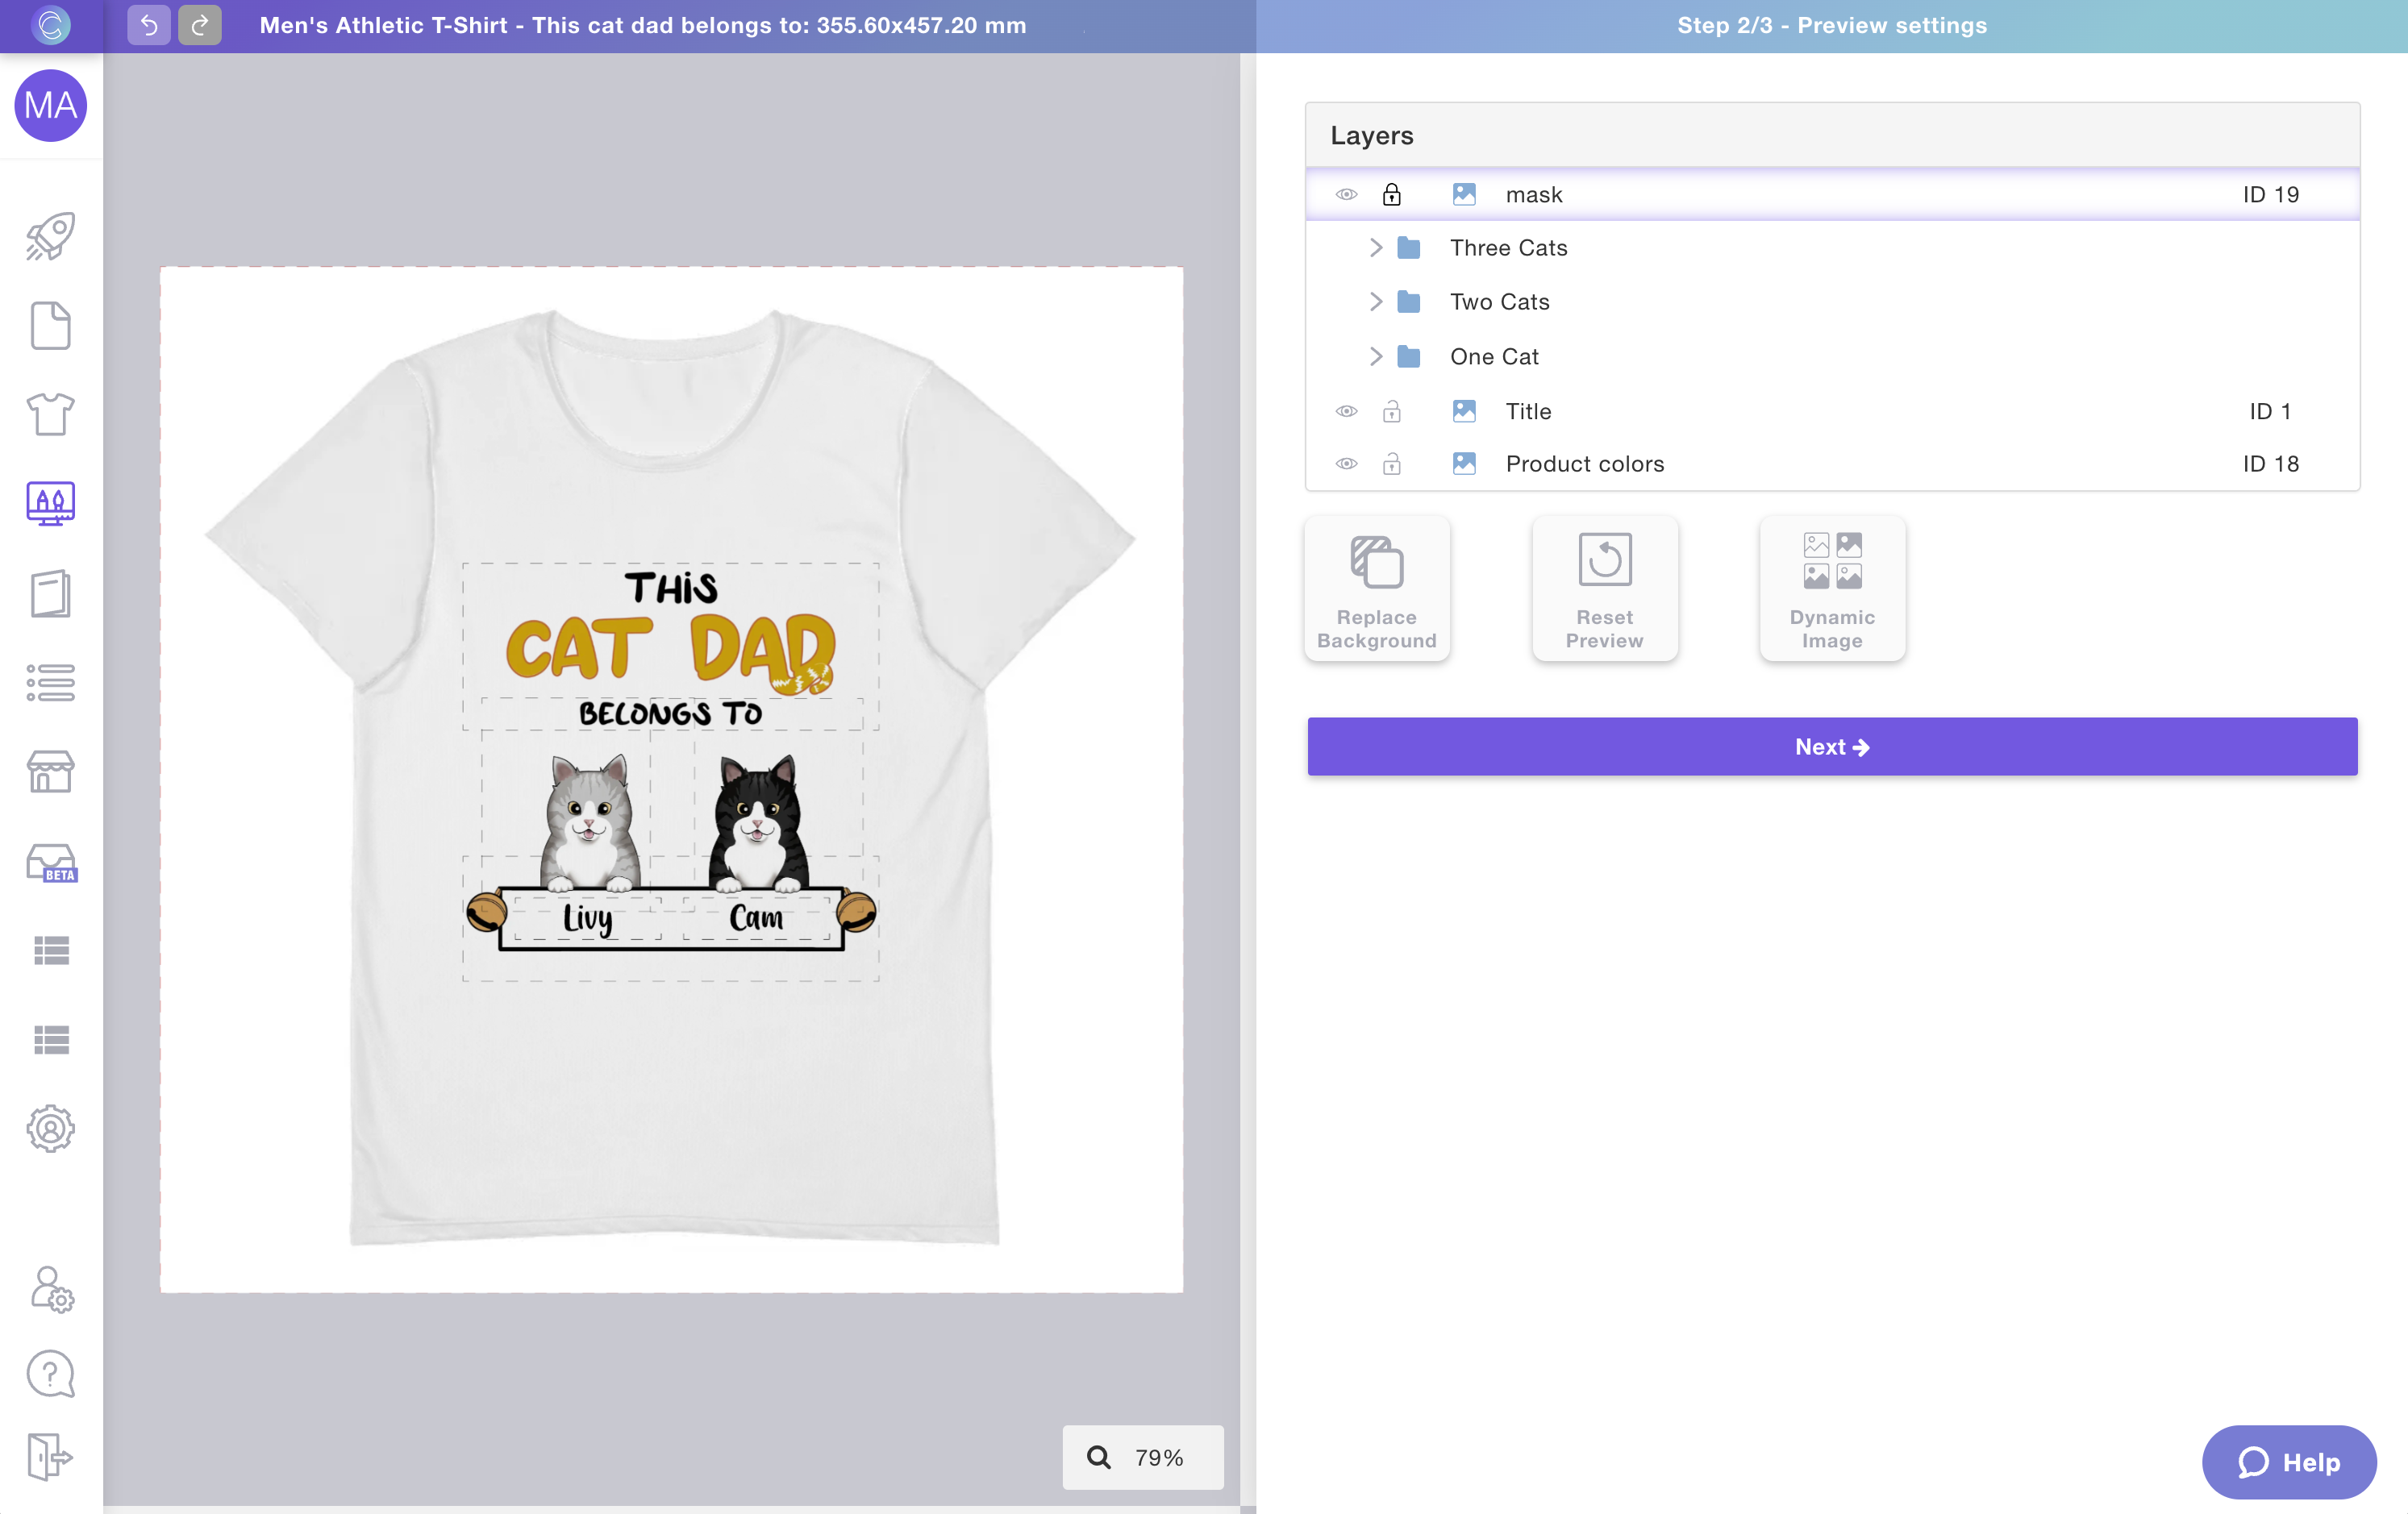Toggle visibility of the Product colors layer

point(1347,464)
